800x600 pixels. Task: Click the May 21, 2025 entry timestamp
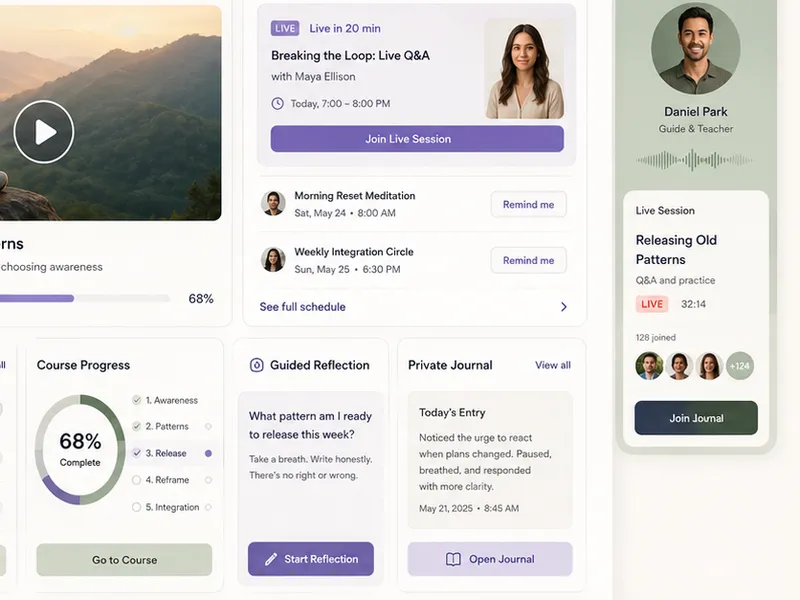pos(469,508)
